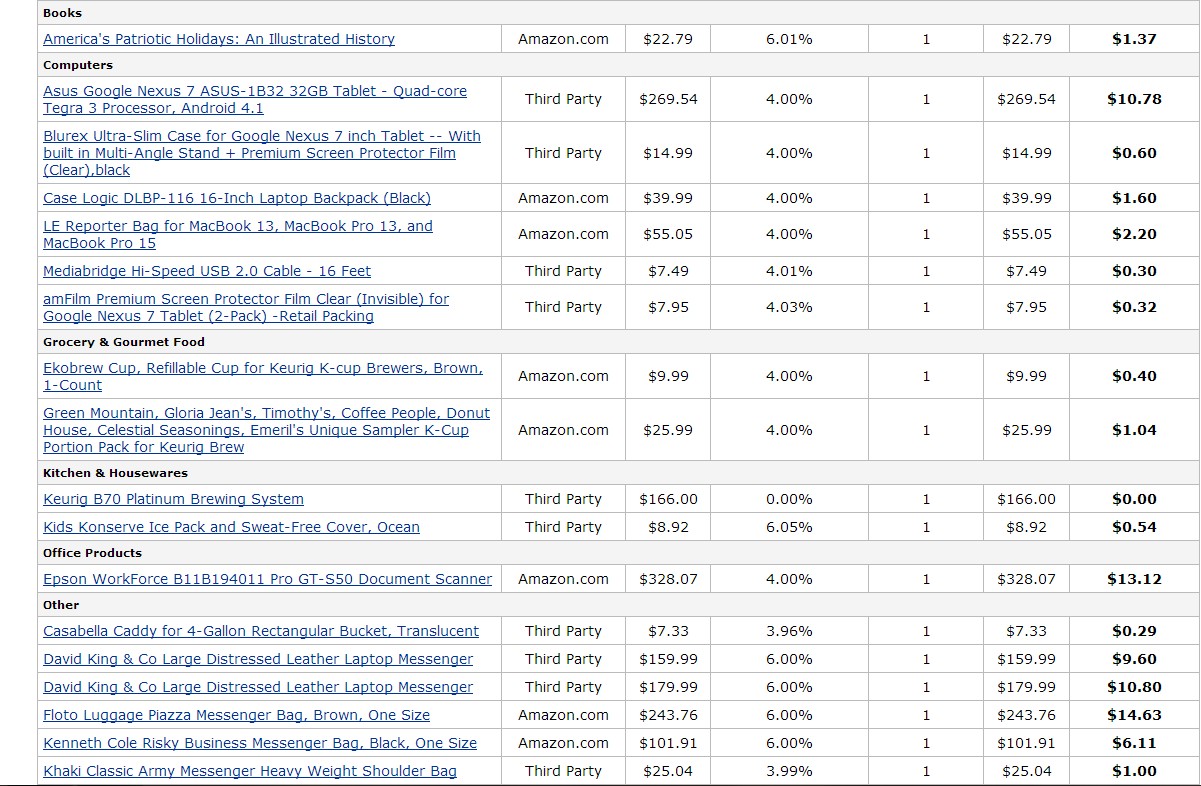Click Mediabridge Hi-Speed USB 2.0 Cable link

tap(207, 271)
